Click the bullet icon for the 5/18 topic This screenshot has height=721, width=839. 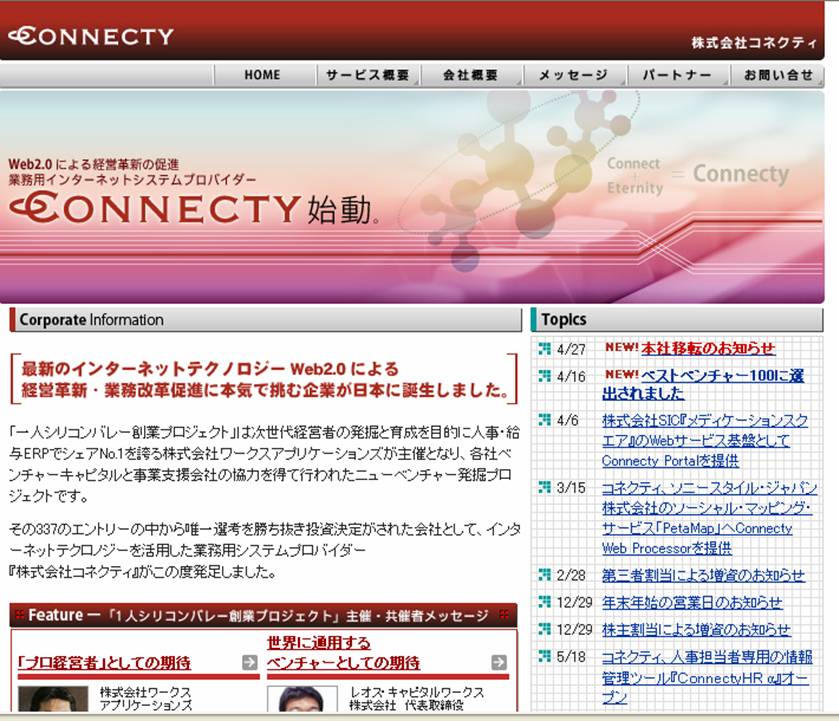click(544, 656)
